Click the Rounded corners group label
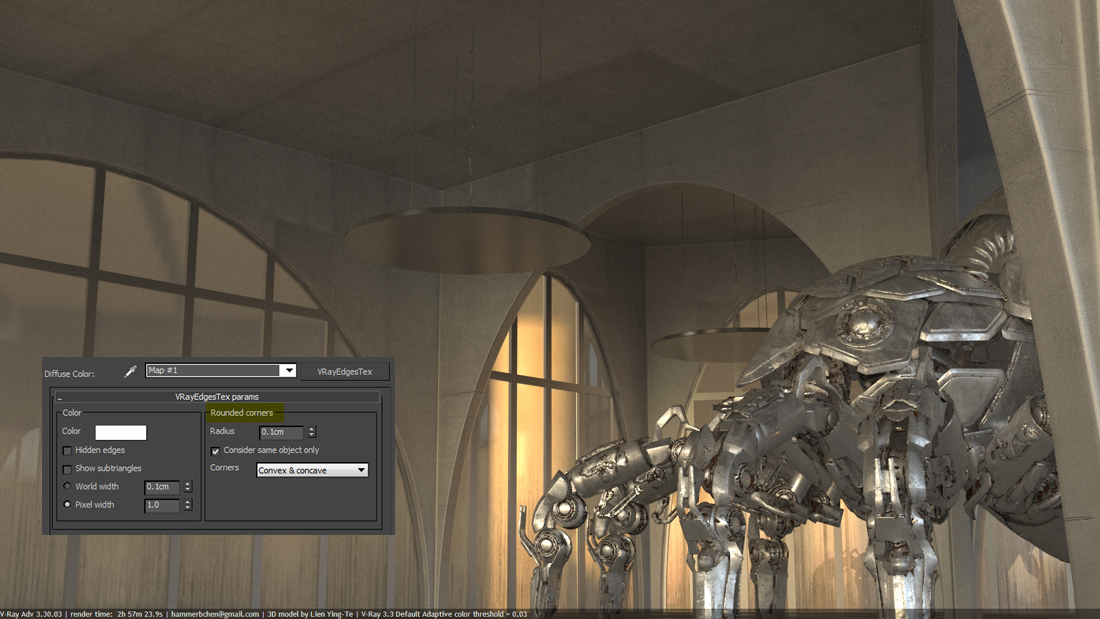 242,413
